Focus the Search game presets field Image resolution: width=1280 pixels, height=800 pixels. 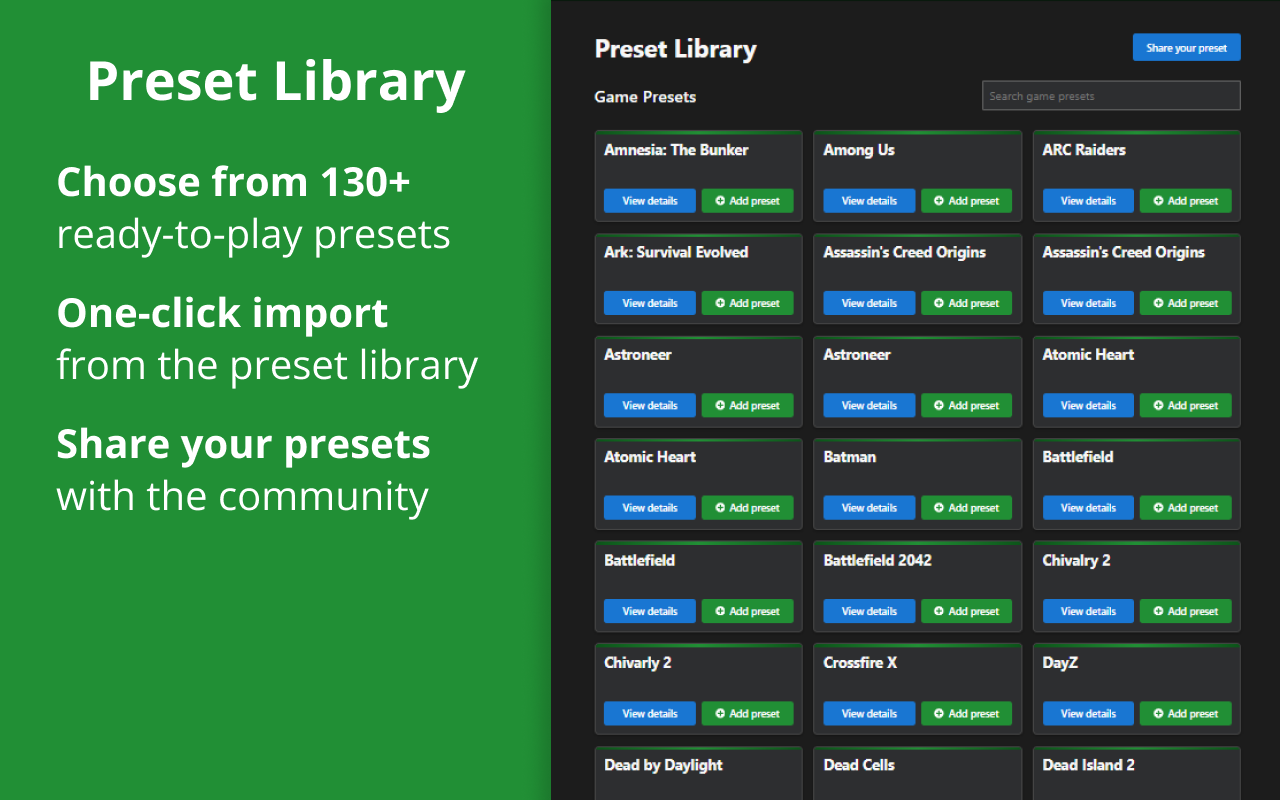pyautogui.click(x=1111, y=96)
